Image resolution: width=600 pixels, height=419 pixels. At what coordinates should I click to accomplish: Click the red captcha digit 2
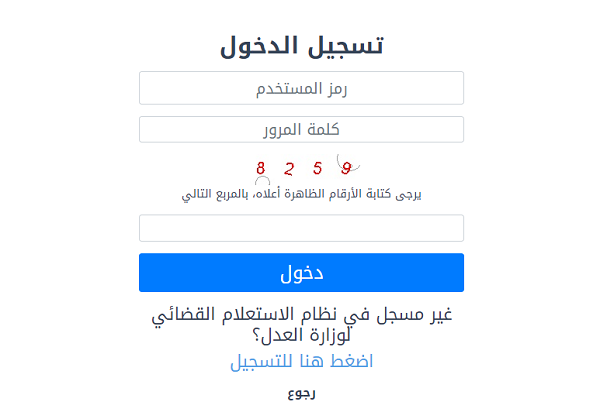point(289,169)
